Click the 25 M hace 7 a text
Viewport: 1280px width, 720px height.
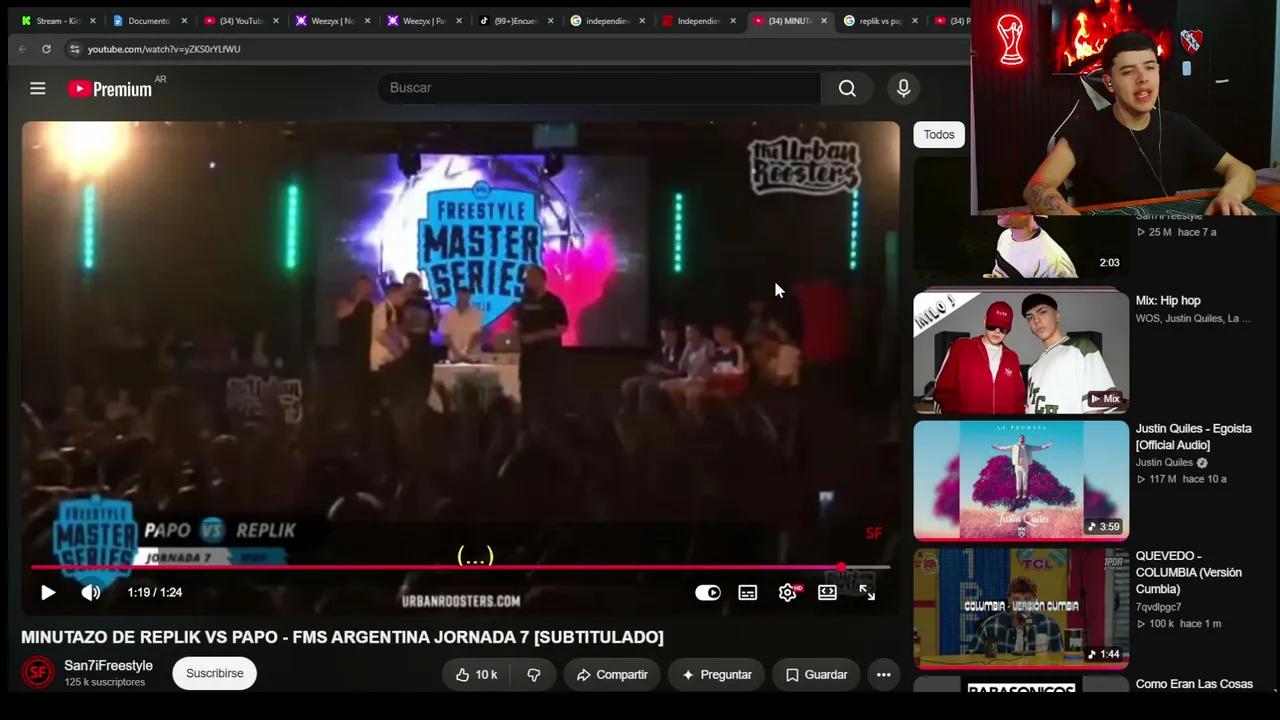tap(1176, 232)
